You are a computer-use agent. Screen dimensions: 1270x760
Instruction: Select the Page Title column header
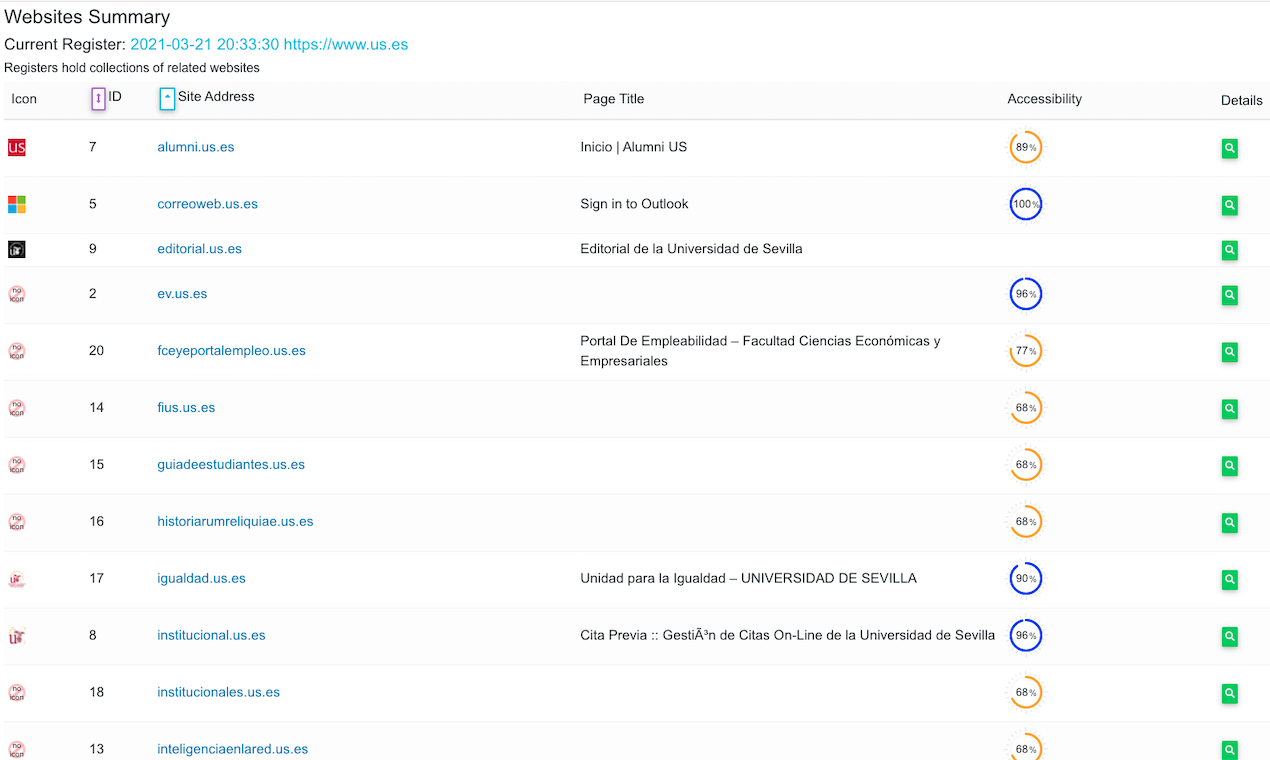[613, 99]
